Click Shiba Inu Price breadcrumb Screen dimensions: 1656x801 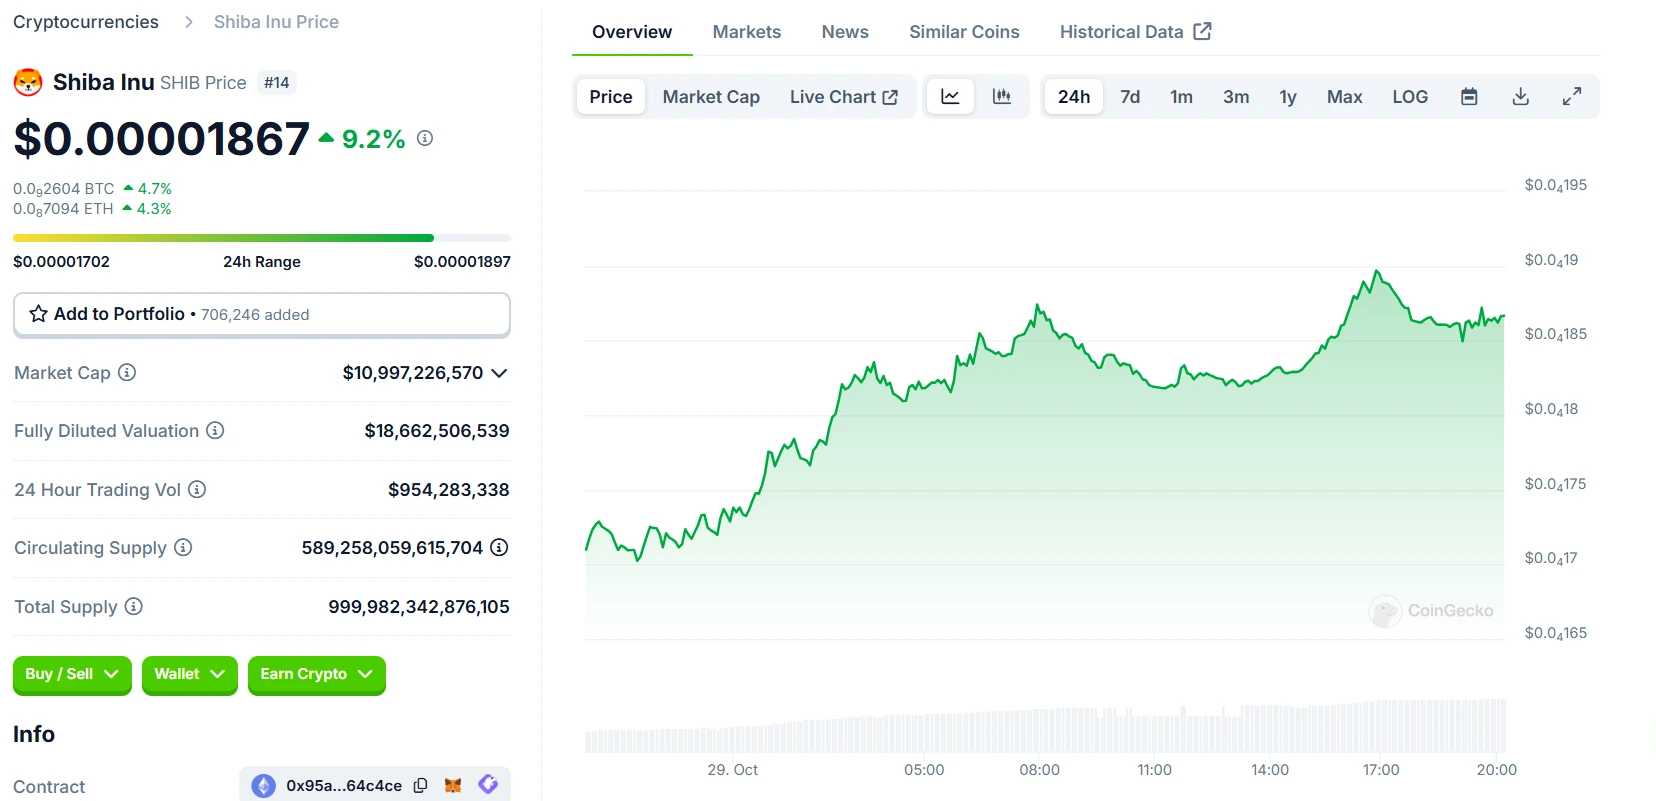[276, 22]
